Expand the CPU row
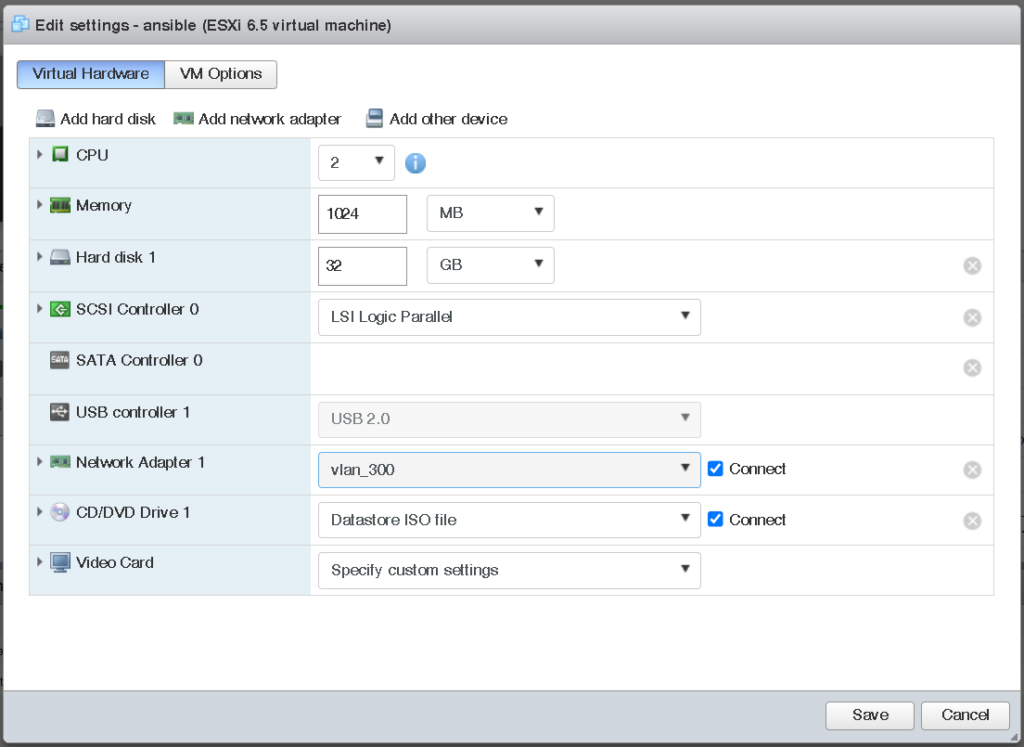Image resolution: width=1024 pixels, height=747 pixels. (x=40, y=155)
